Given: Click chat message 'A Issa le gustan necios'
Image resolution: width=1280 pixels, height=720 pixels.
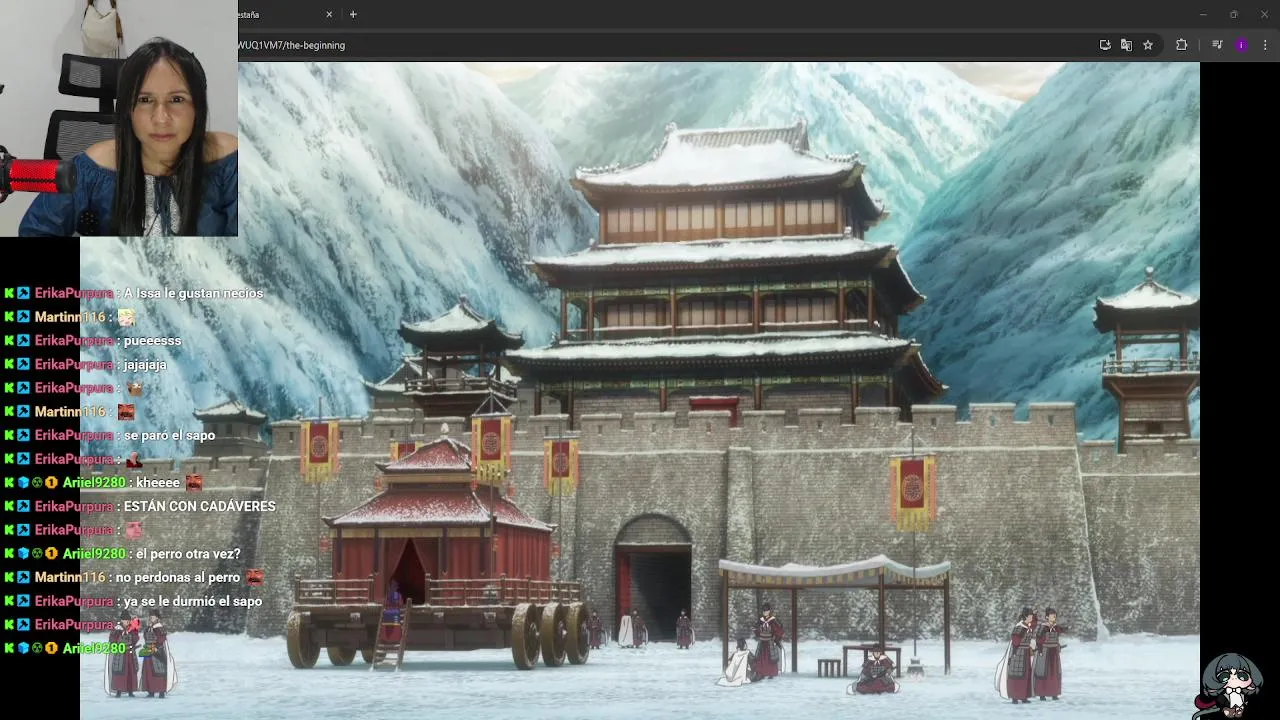Looking at the screenshot, I should [193, 293].
